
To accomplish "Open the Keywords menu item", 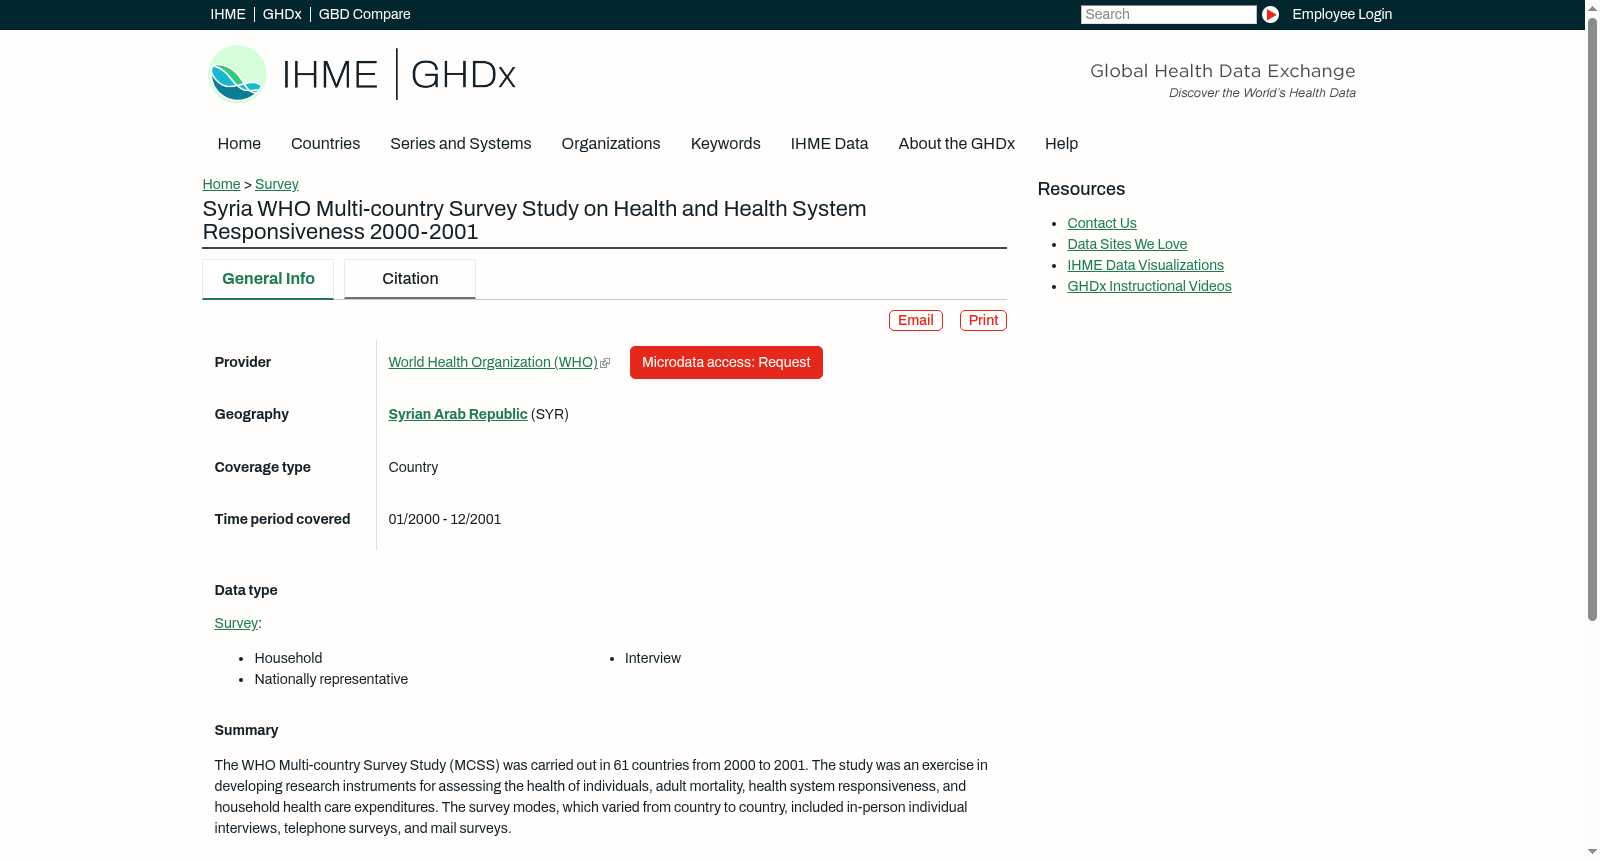I will click(x=726, y=143).
